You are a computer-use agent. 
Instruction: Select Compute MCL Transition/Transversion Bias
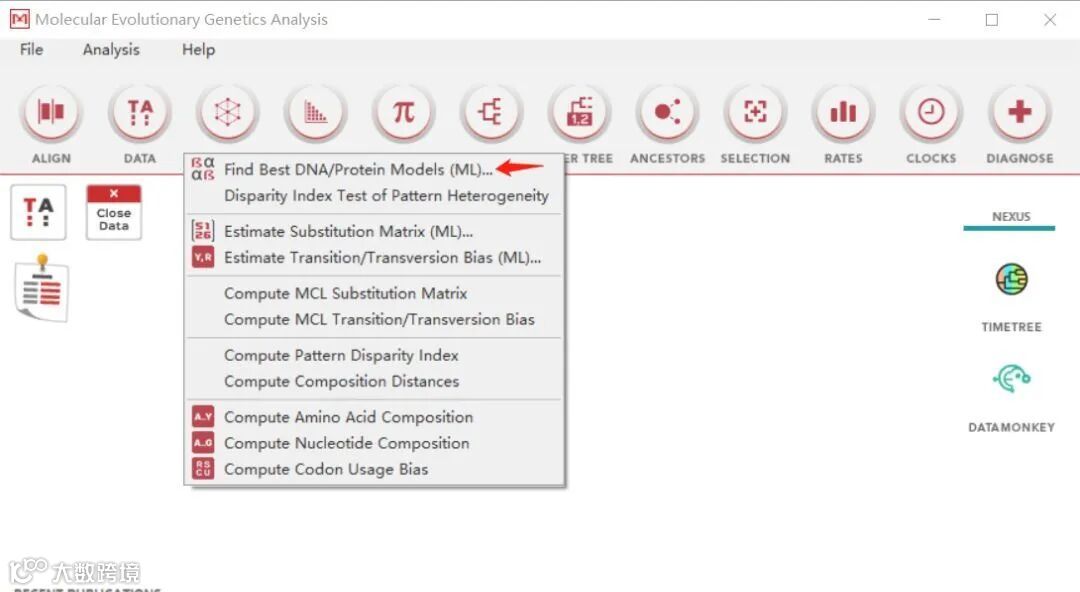[375, 320]
